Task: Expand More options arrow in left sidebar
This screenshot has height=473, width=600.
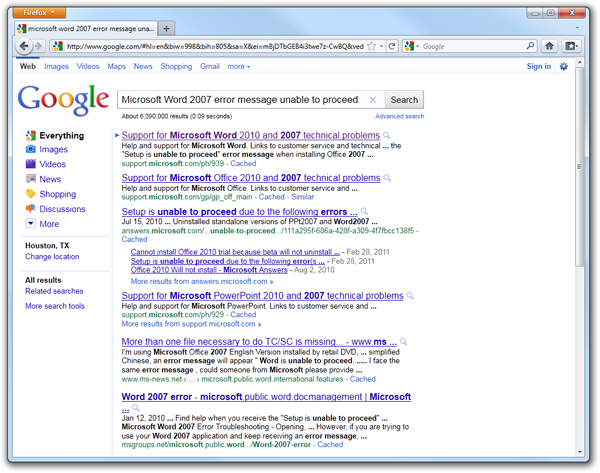Action: (x=31, y=223)
